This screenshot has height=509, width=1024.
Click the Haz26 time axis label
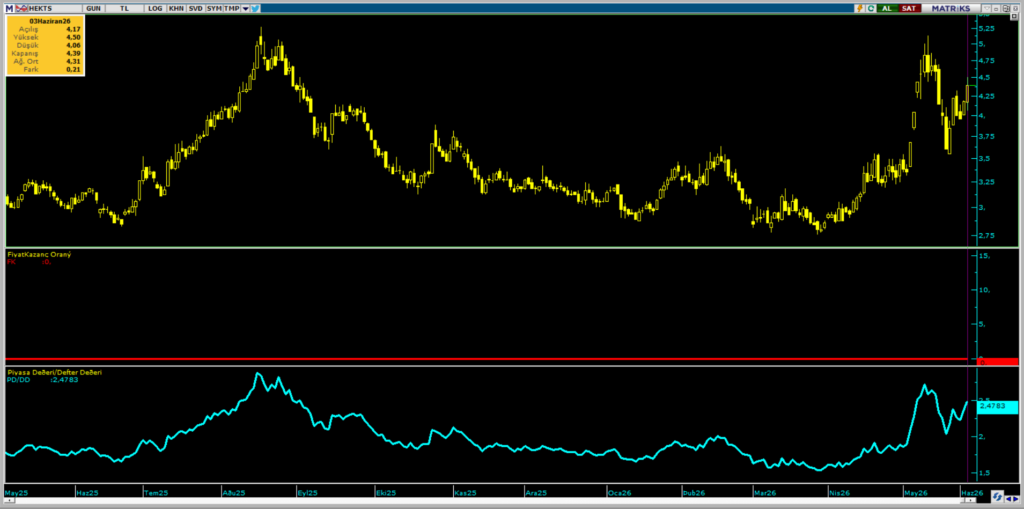point(972,492)
